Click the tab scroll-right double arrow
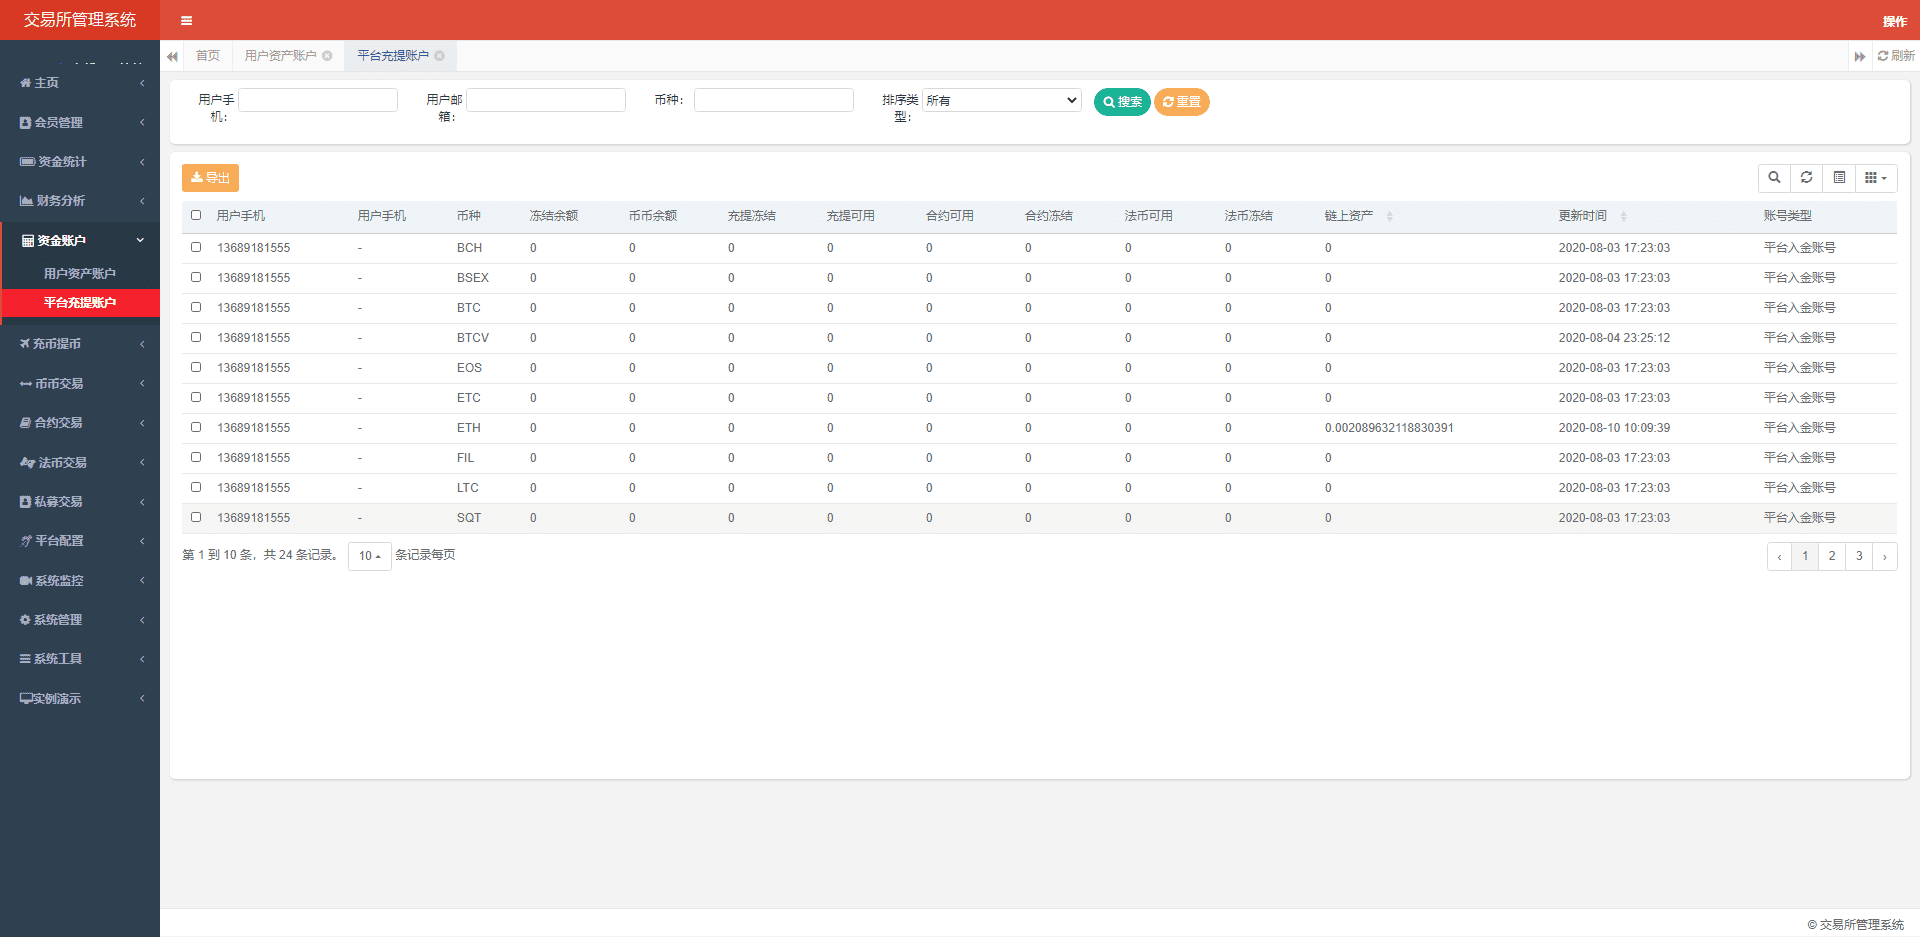The width and height of the screenshot is (1920, 937). coord(1859,56)
